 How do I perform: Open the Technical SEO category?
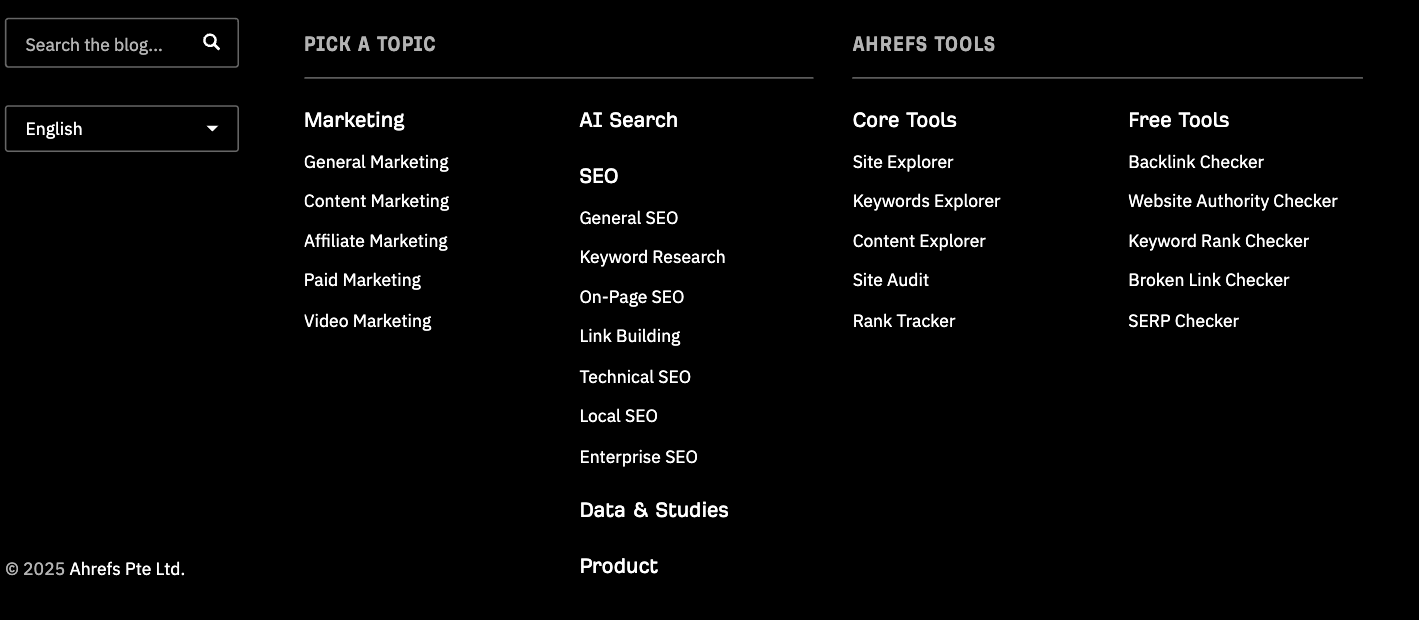click(x=635, y=377)
